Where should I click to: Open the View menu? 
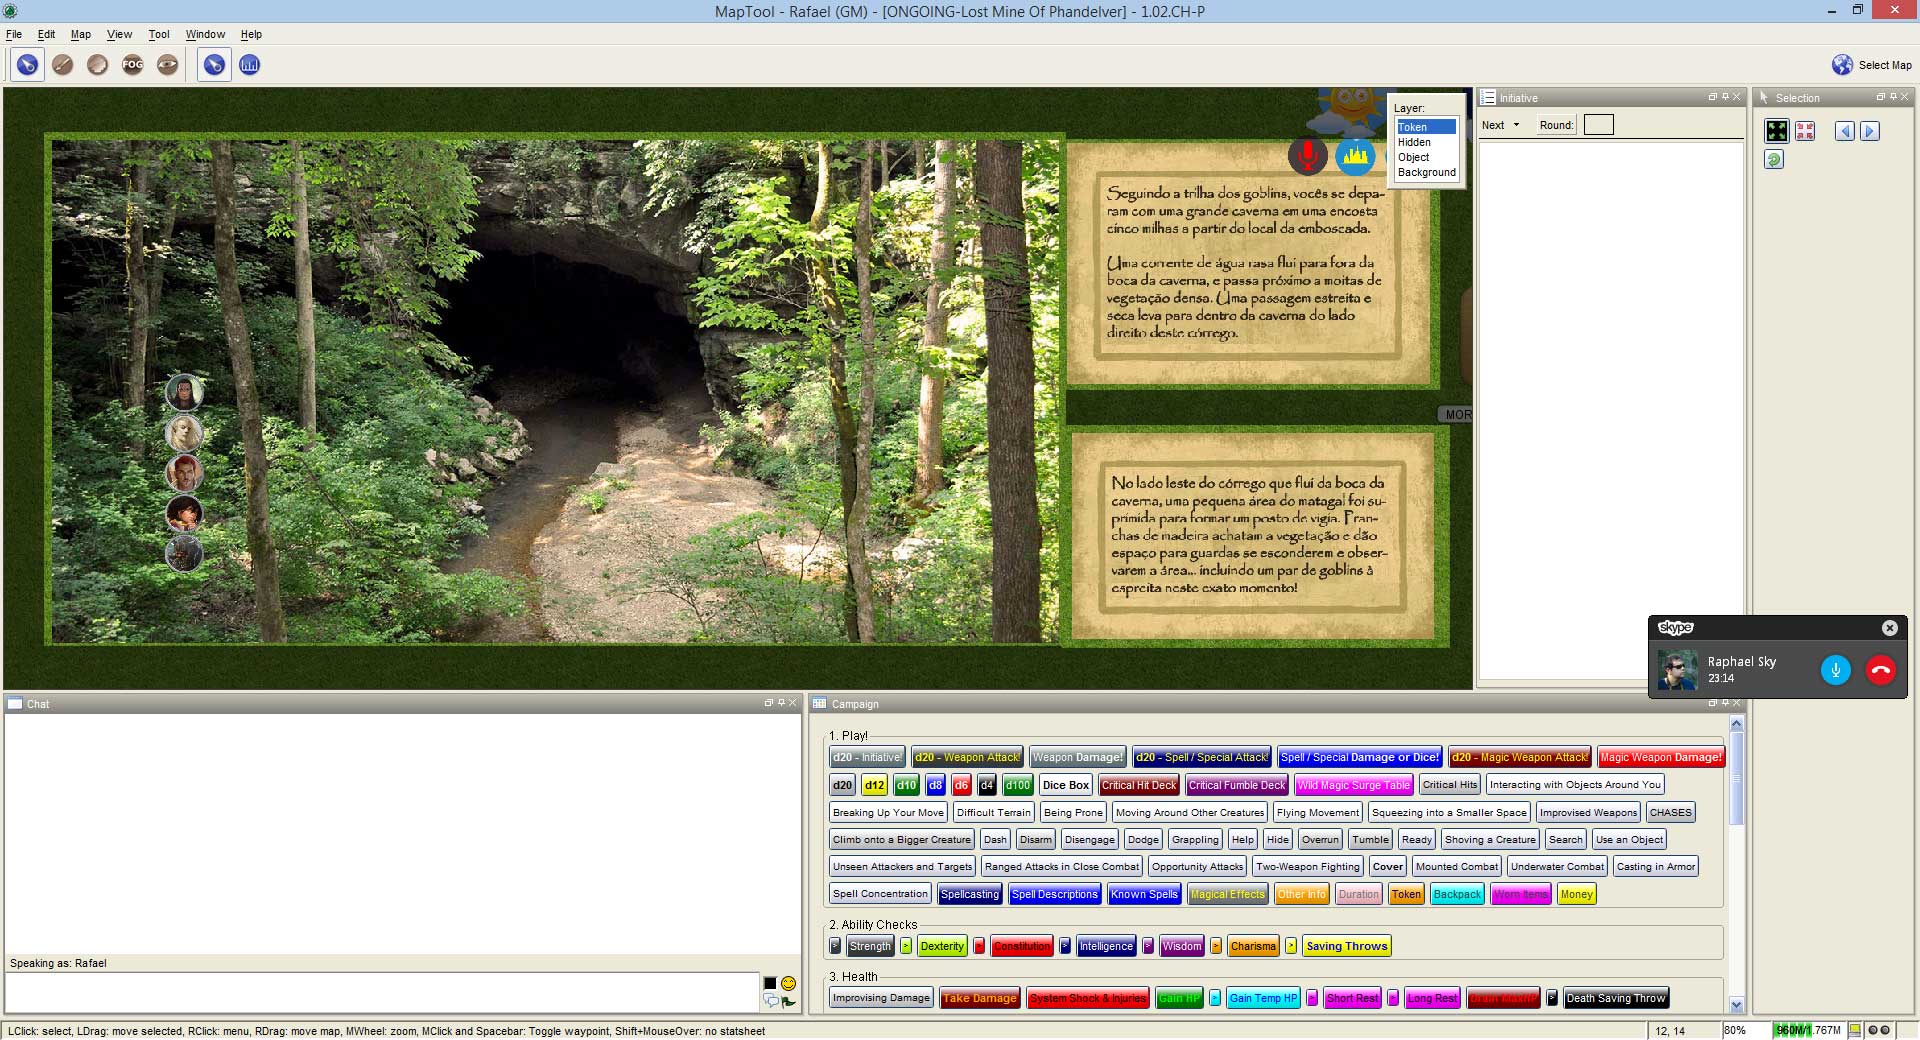pyautogui.click(x=119, y=34)
